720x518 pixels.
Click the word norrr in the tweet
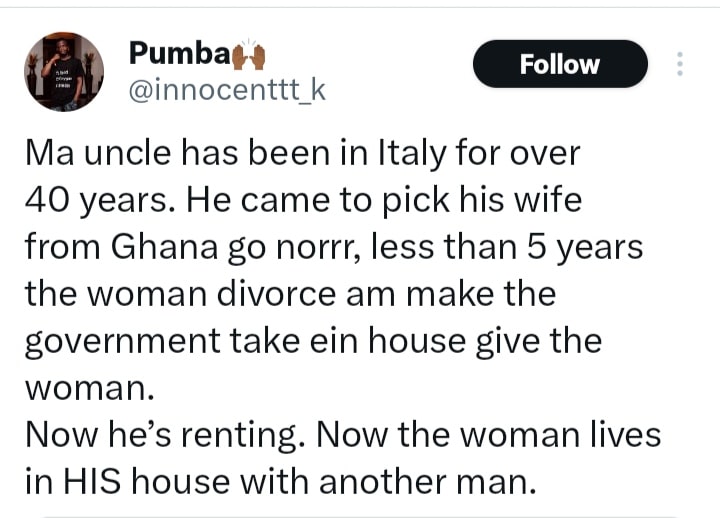(316, 249)
